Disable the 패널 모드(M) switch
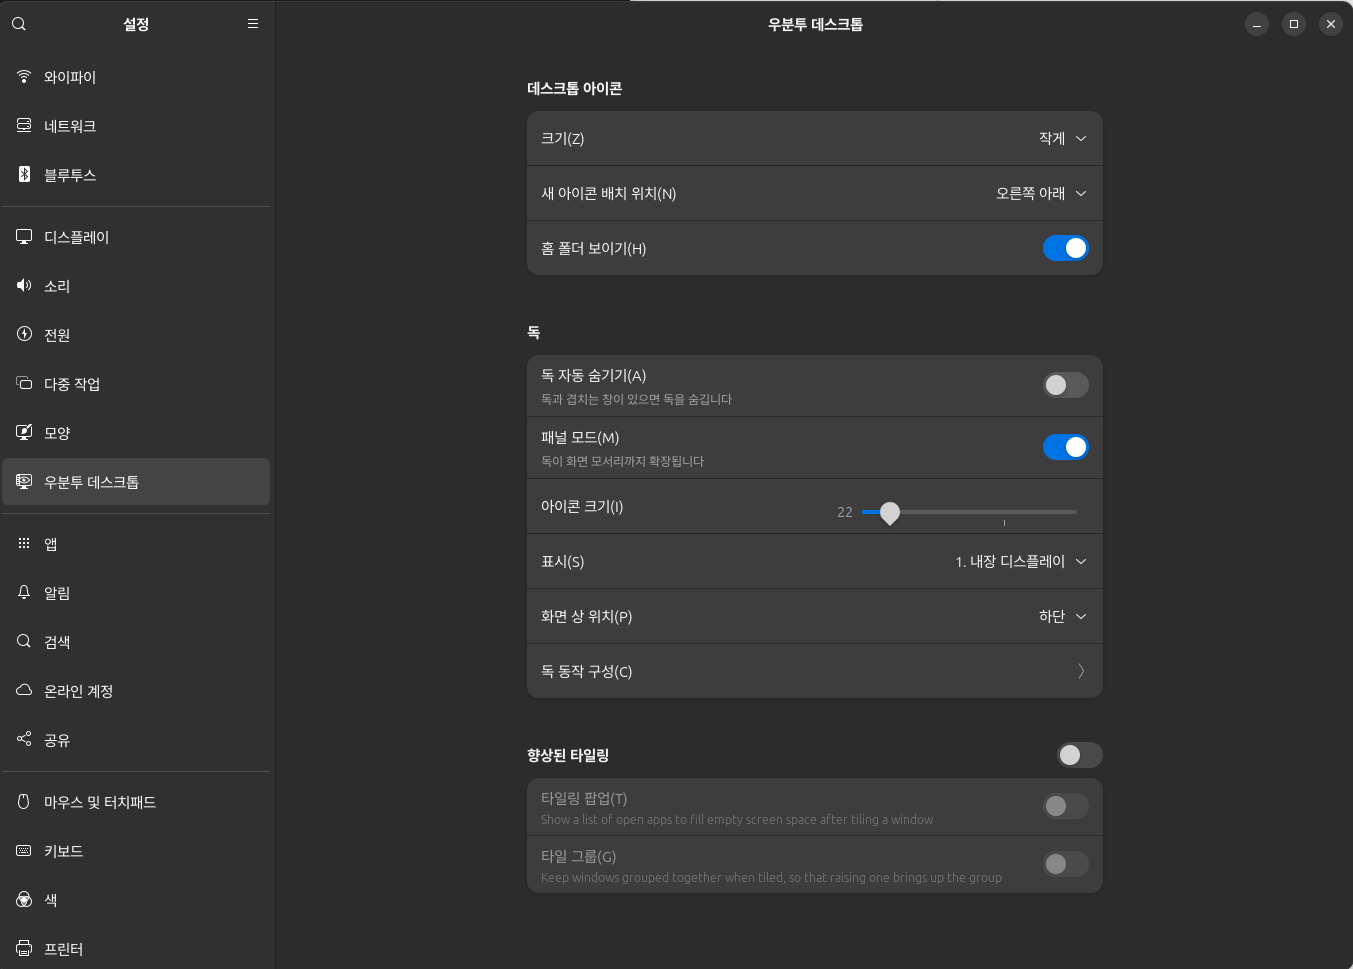 click(x=1065, y=447)
